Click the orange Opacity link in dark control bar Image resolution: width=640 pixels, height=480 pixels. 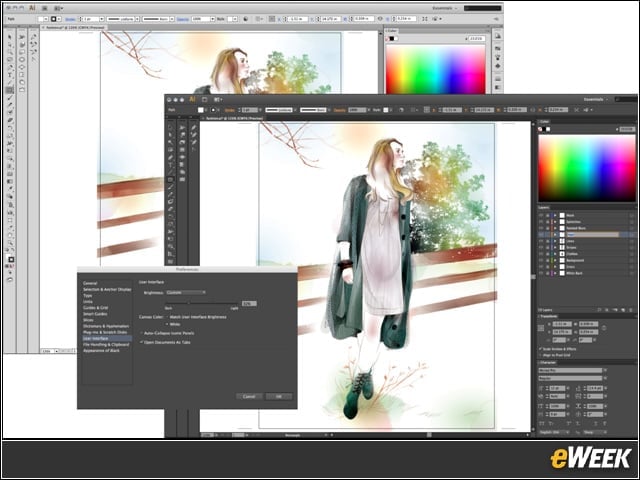(340, 110)
